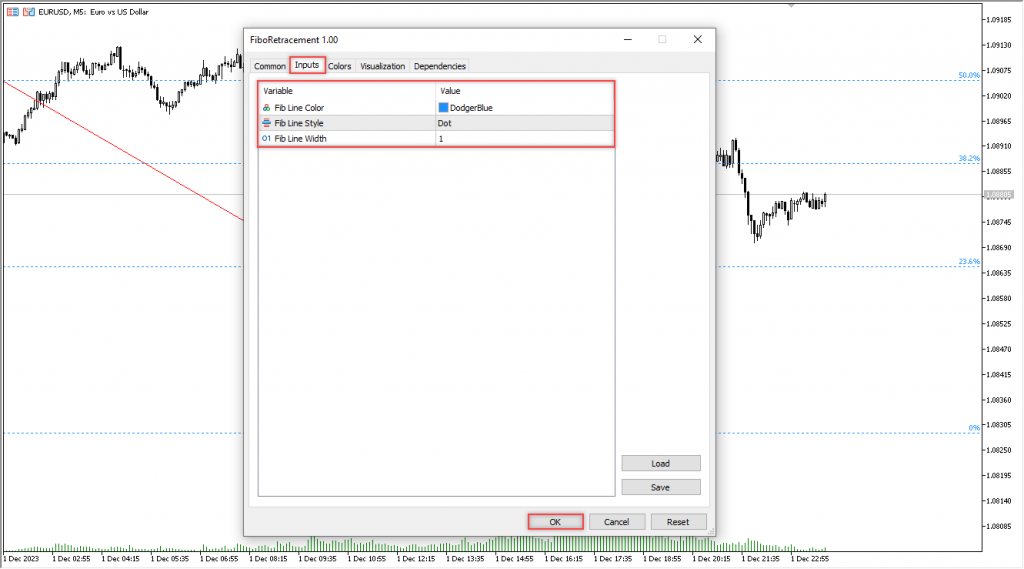This screenshot has height=569, width=1024.
Task: Open the Visualization tab
Action: click(383, 66)
